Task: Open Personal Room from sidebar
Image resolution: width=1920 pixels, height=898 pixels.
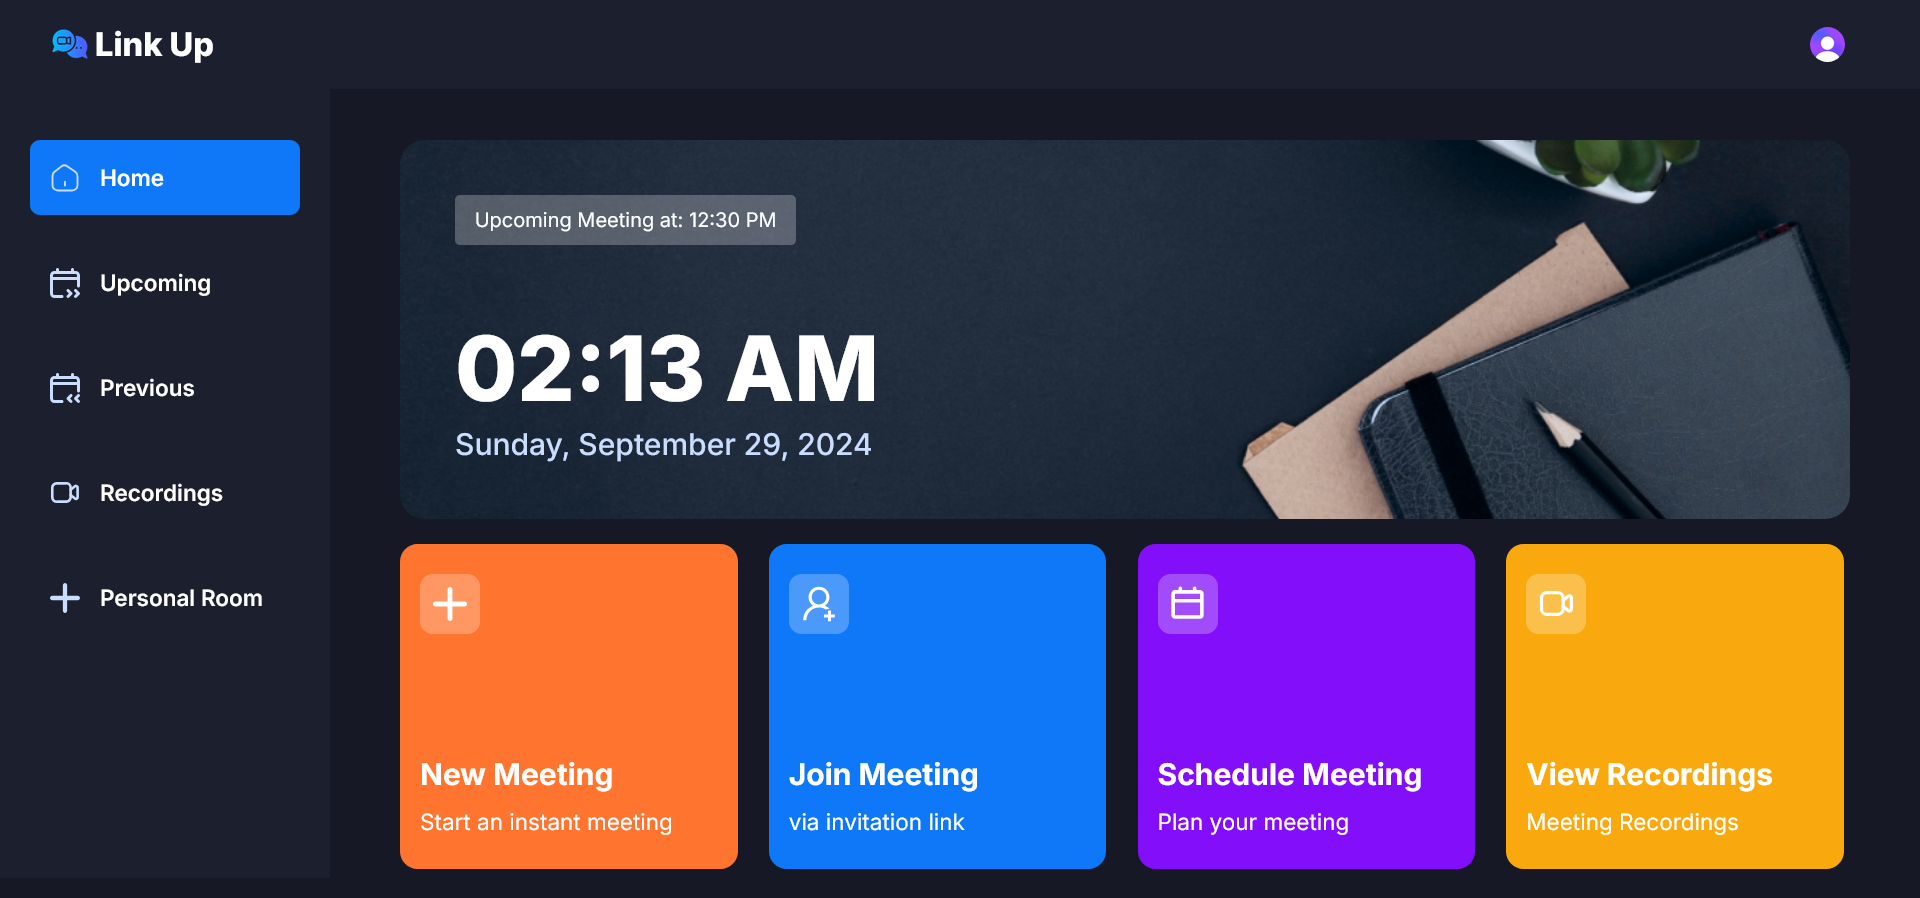Action: [x=165, y=598]
